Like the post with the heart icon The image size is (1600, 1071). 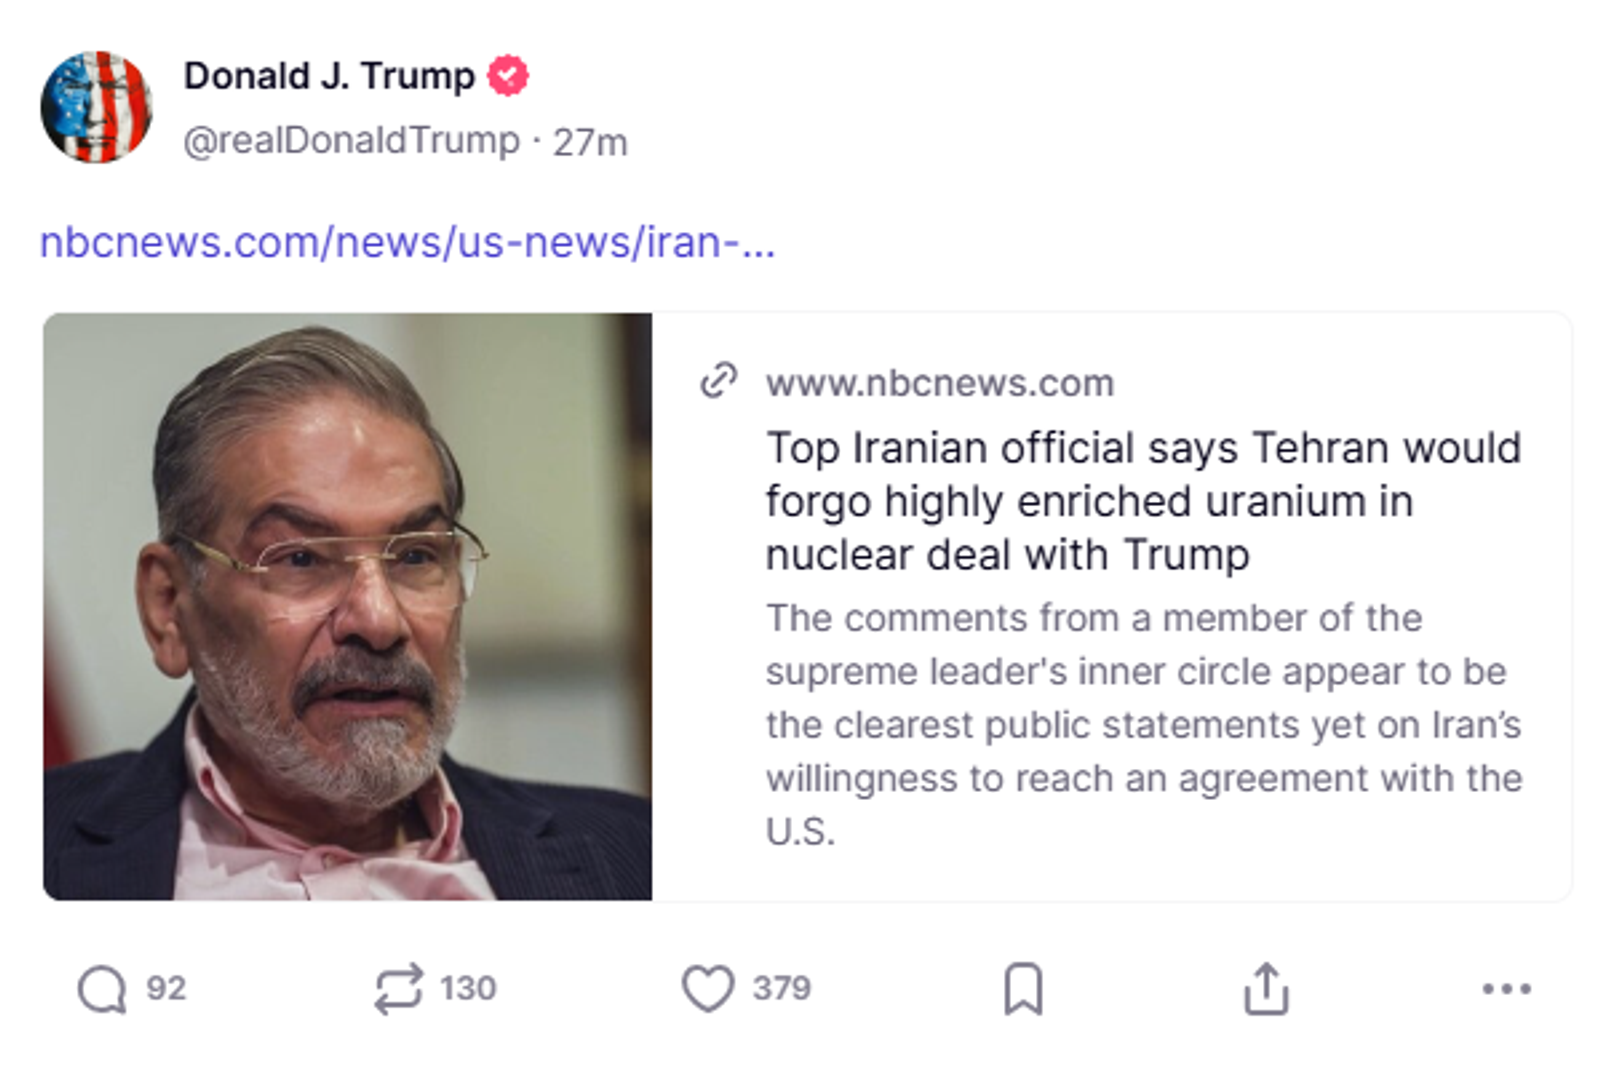708,989
